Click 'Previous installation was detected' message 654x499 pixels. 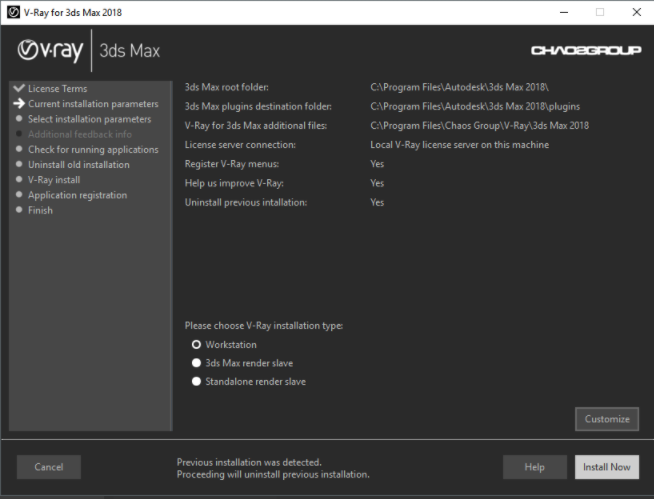pos(249,462)
